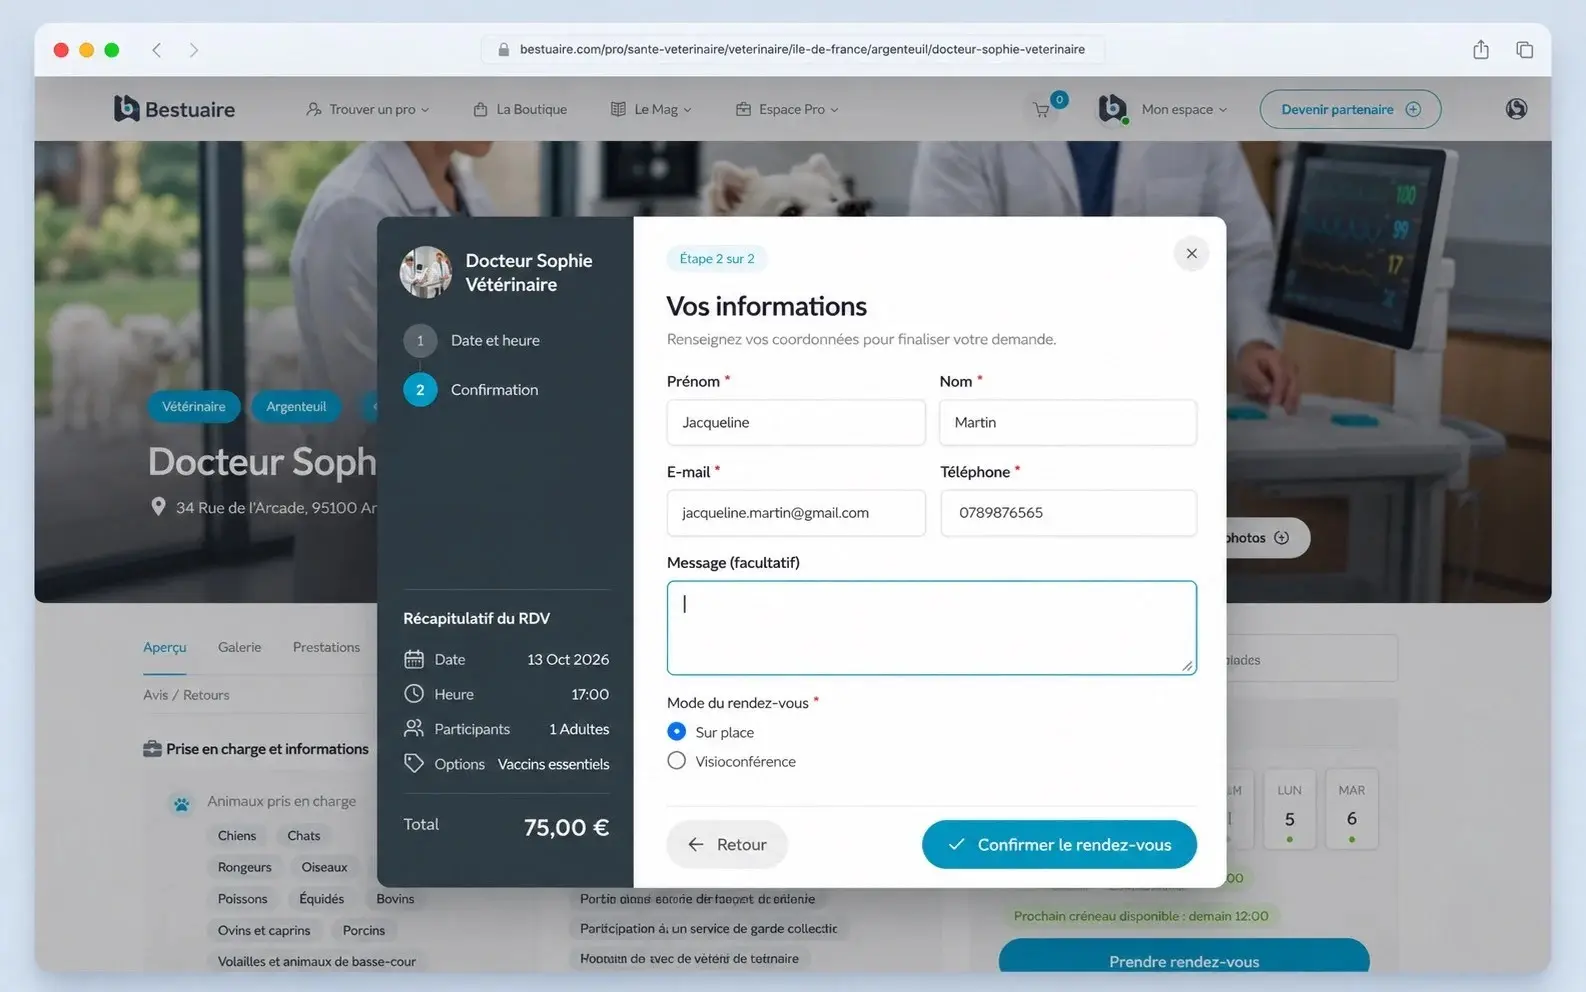Click the Vétérinaire tag badge
The height and width of the screenshot is (992, 1586).
point(194,406)
